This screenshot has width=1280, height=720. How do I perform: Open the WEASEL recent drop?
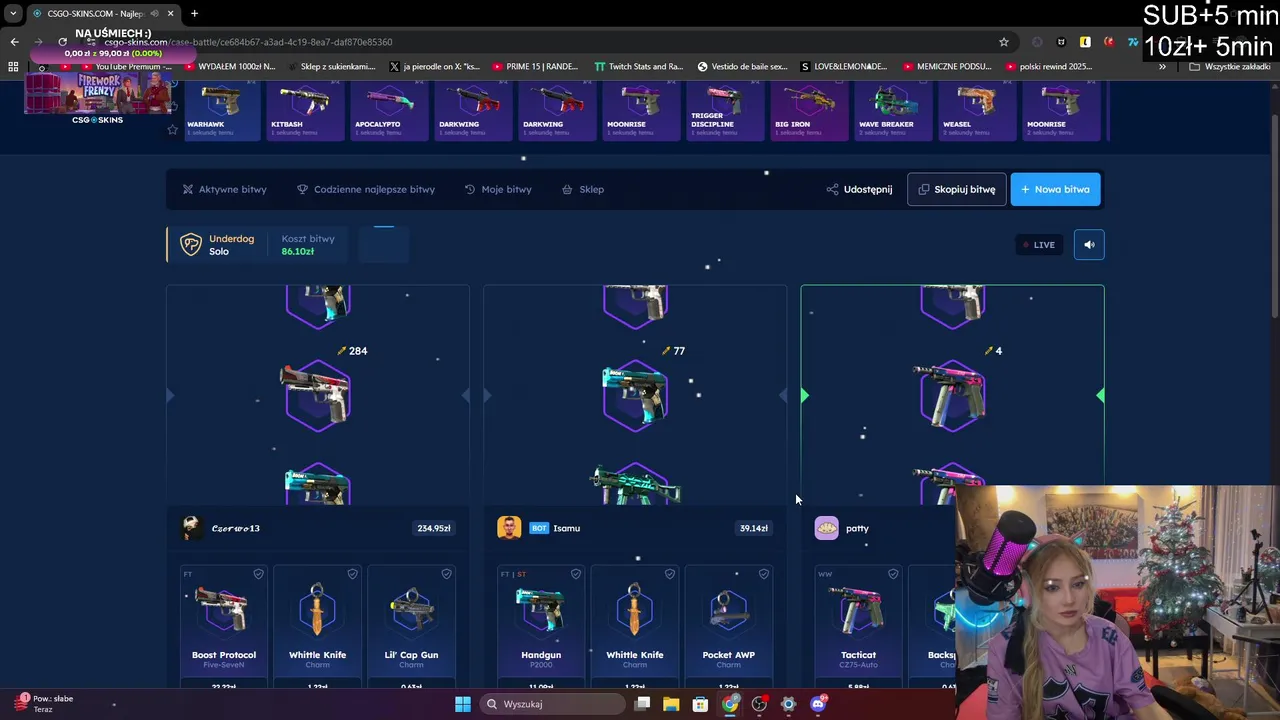[x=978, y=110]
